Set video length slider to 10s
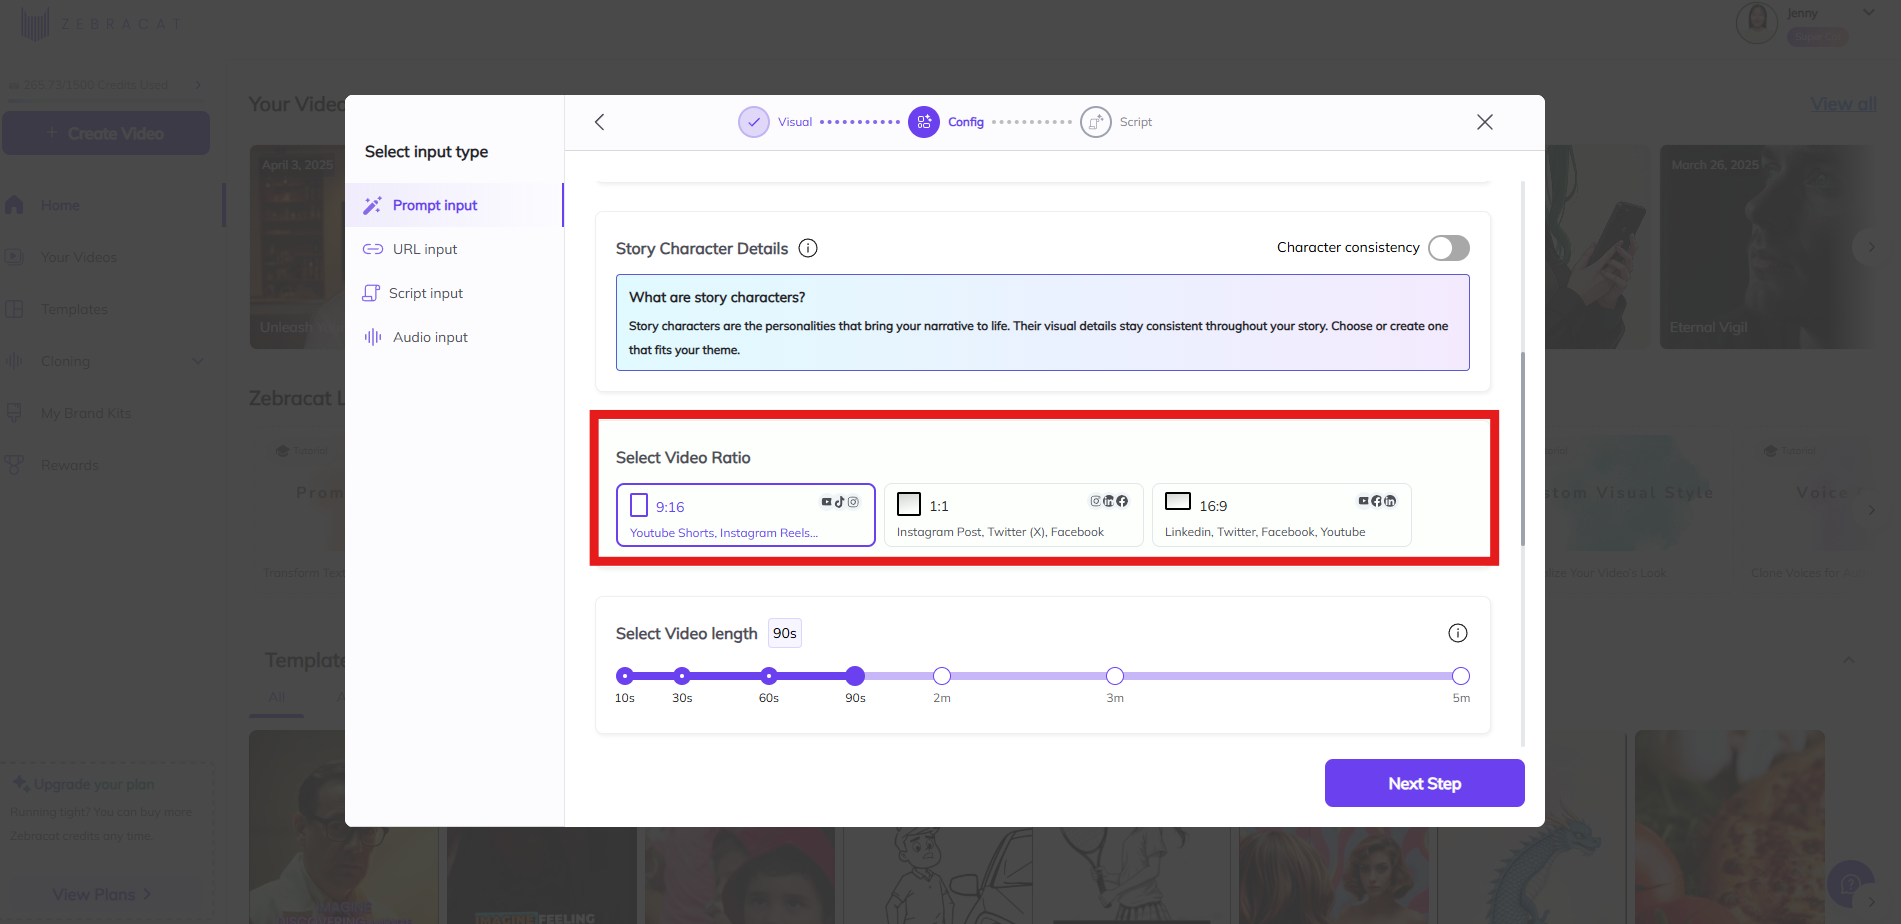The image size is (1901, 924). tap(625, 676)
